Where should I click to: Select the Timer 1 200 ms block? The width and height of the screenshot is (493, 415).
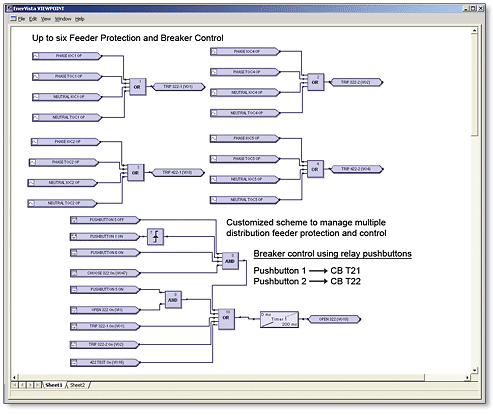pos(279,319)
